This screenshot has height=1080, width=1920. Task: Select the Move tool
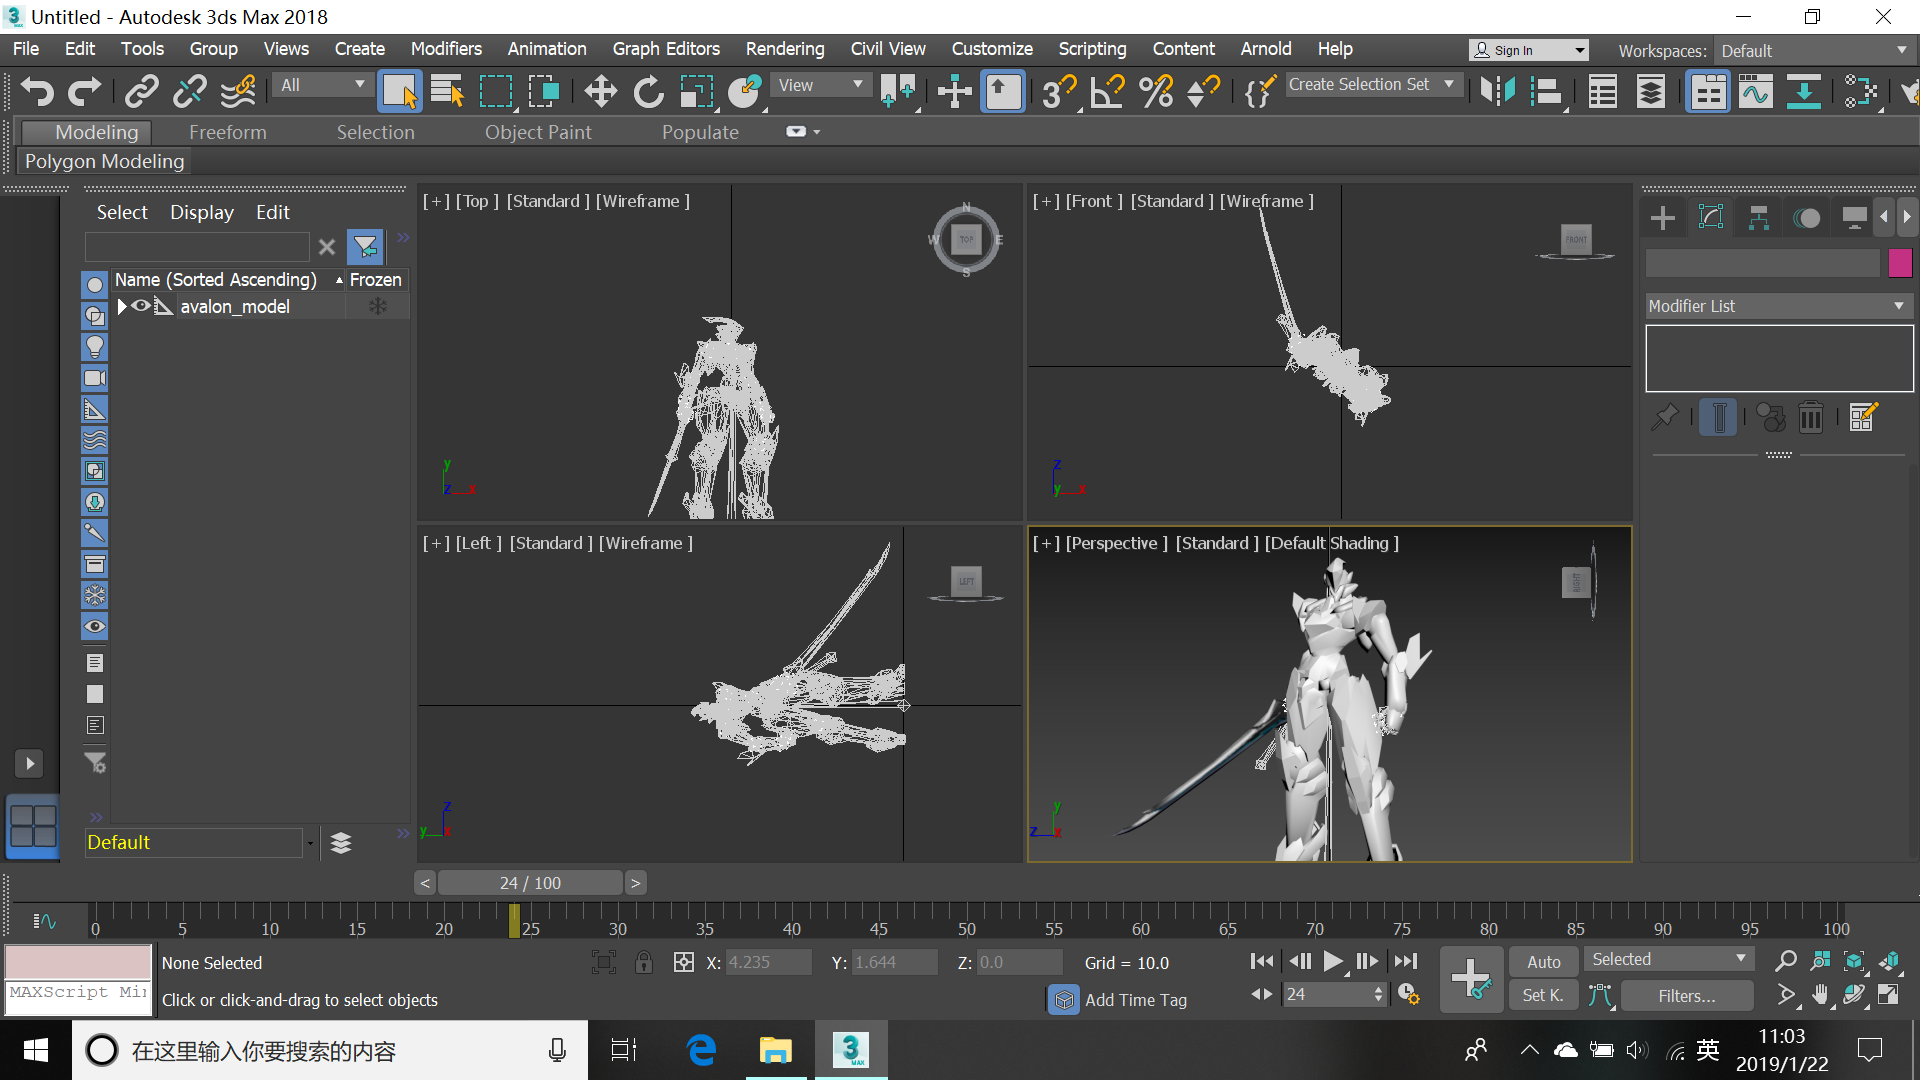(x=600, y=91)
